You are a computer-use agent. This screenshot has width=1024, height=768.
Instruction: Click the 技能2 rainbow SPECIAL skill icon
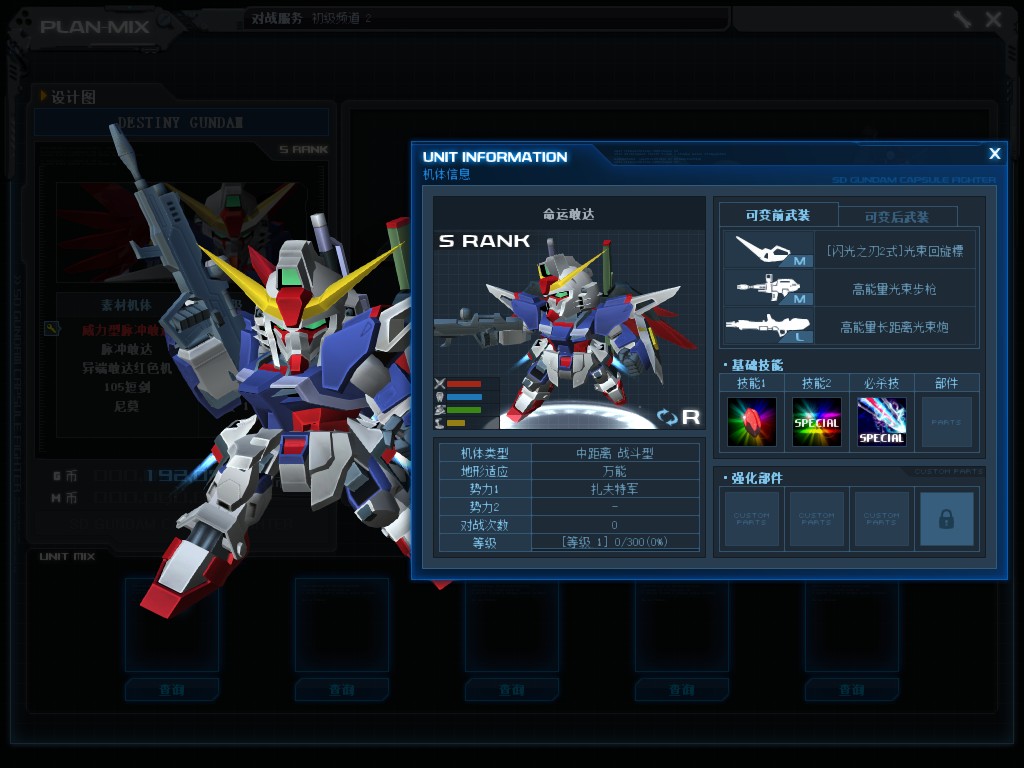coord(816,422)
